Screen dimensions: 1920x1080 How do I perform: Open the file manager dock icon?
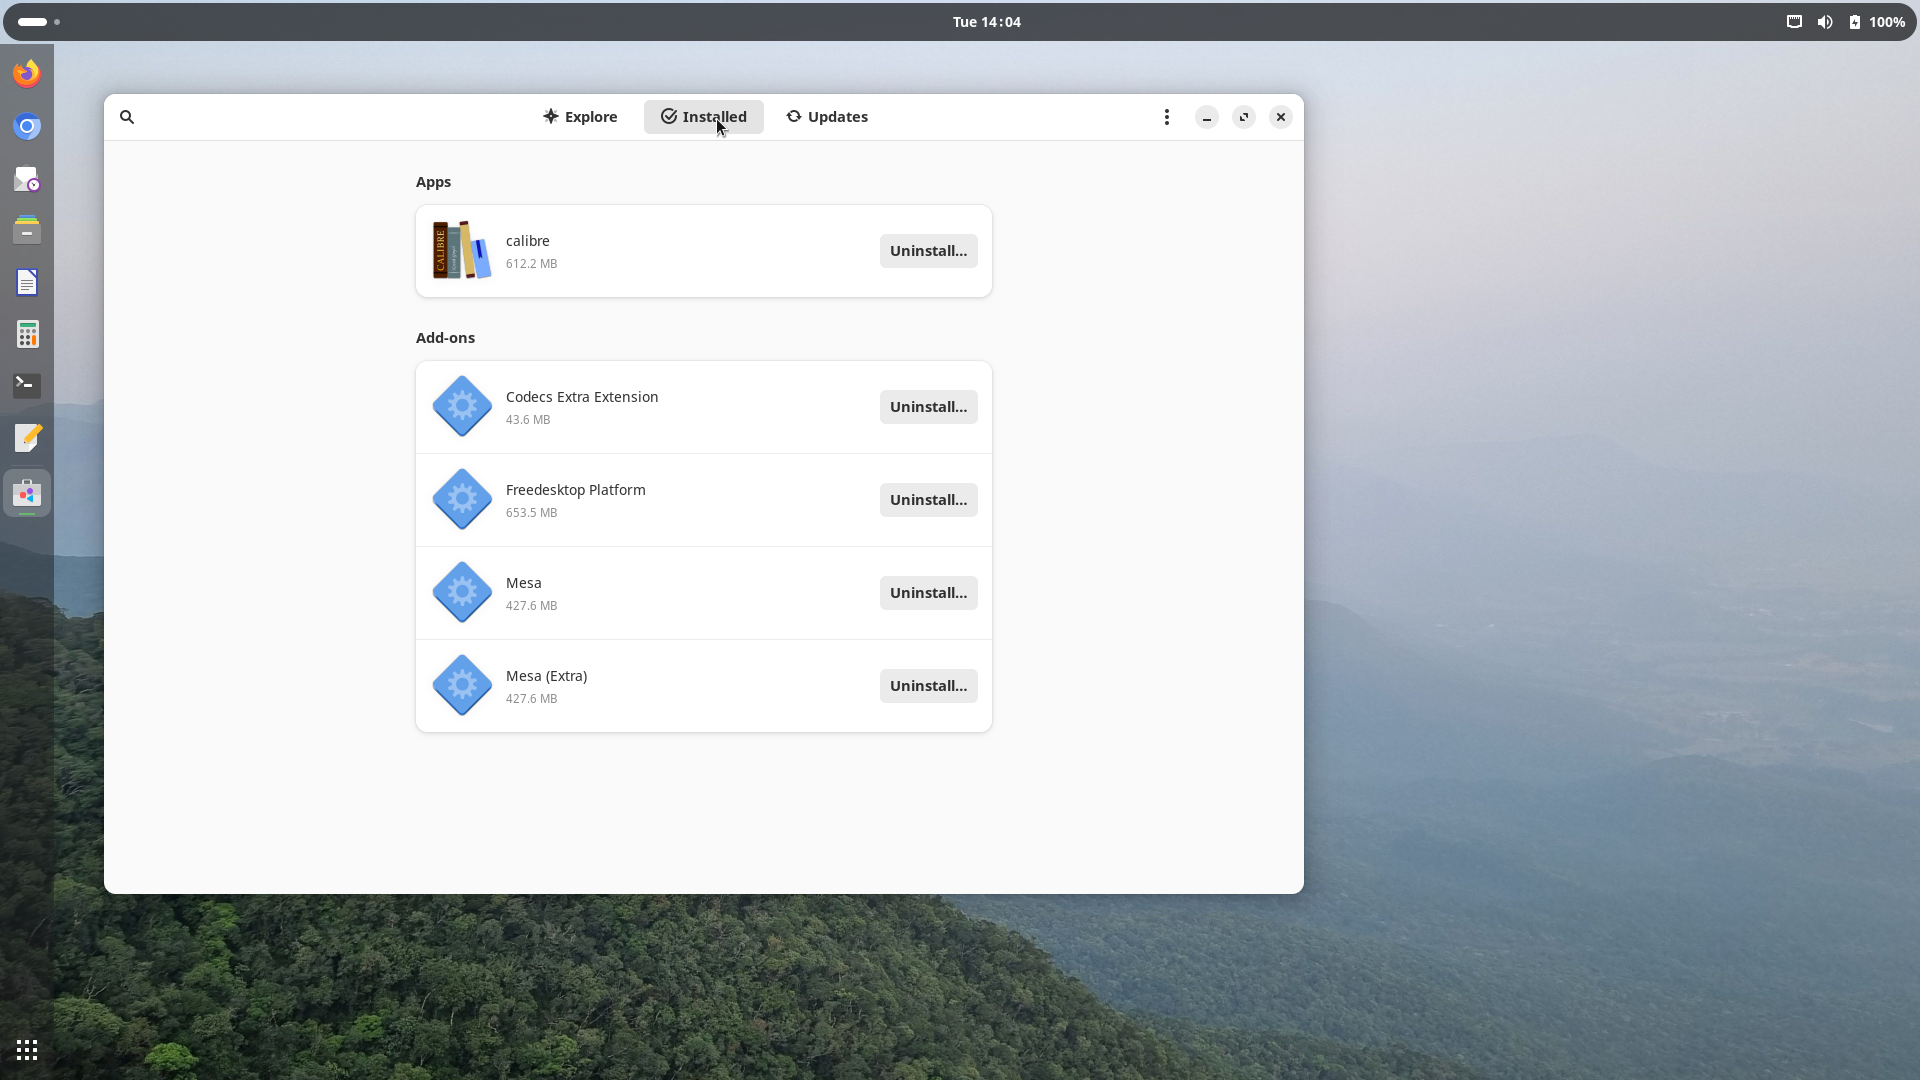pyautogui.click(x=27, y=230)
